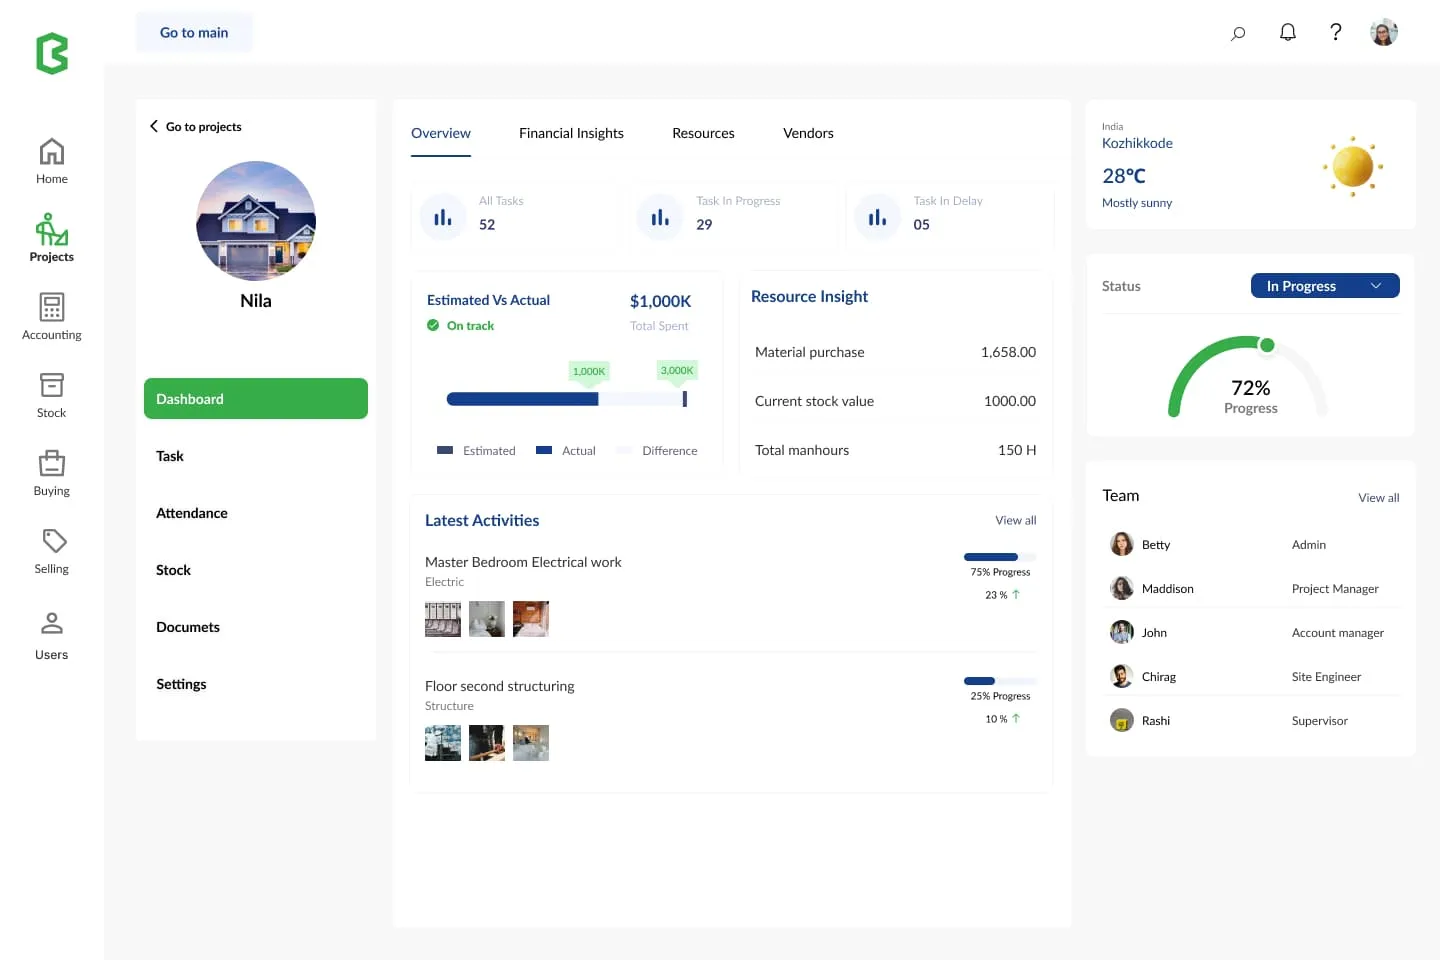
Task: Click the back chevron beside Go to projects
Action: pyautogui.click(x=154, y=126)
